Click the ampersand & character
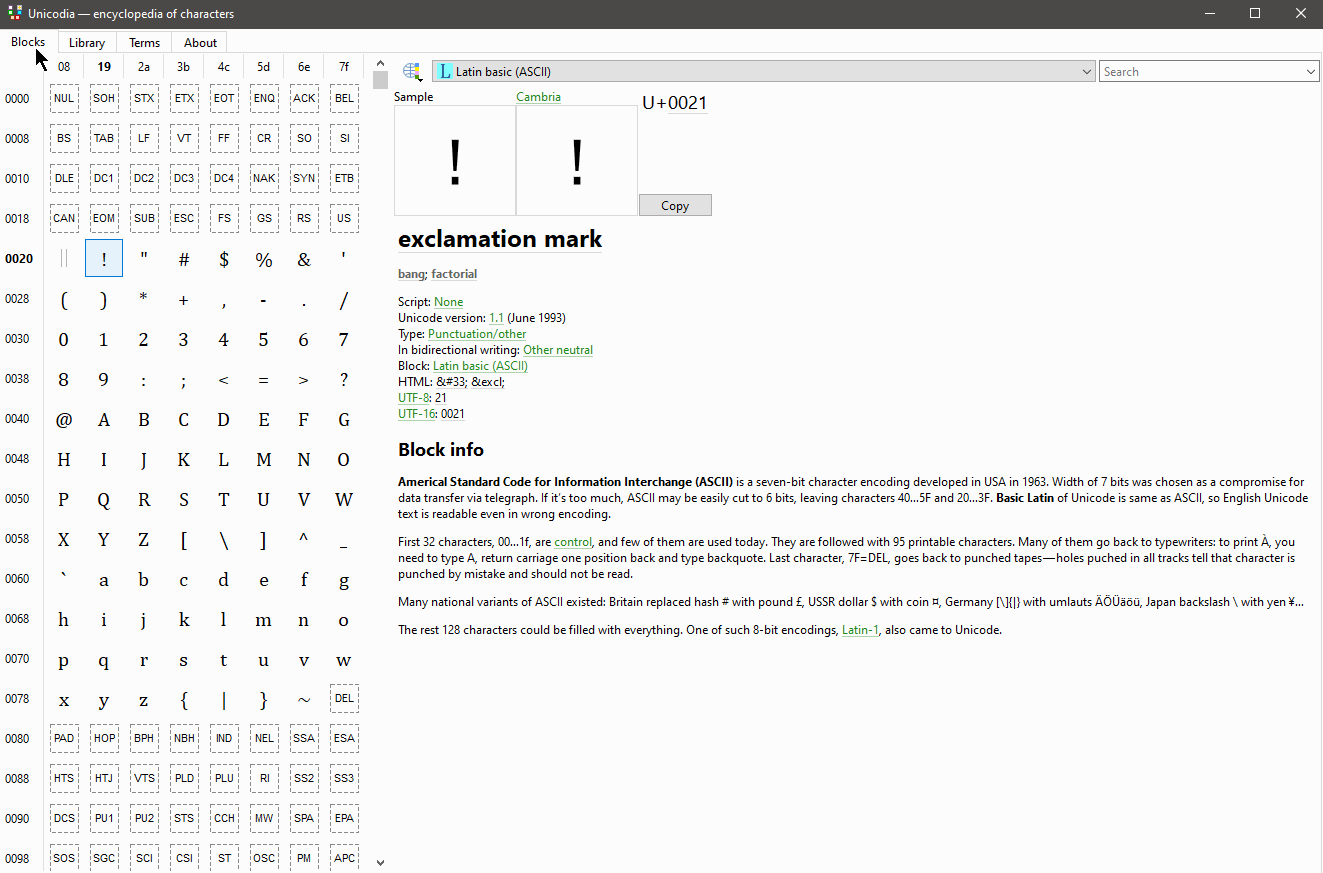 [x=304, y=259]
